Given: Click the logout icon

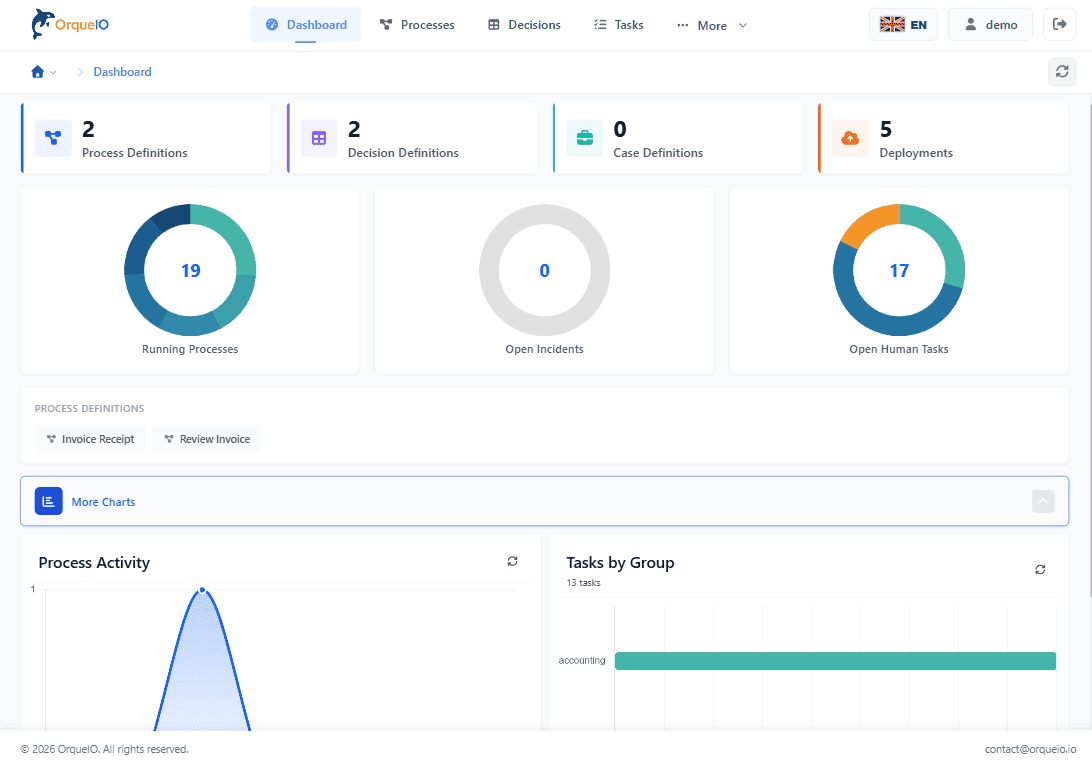Looking at the screenshot, I should coord(1059,24).
